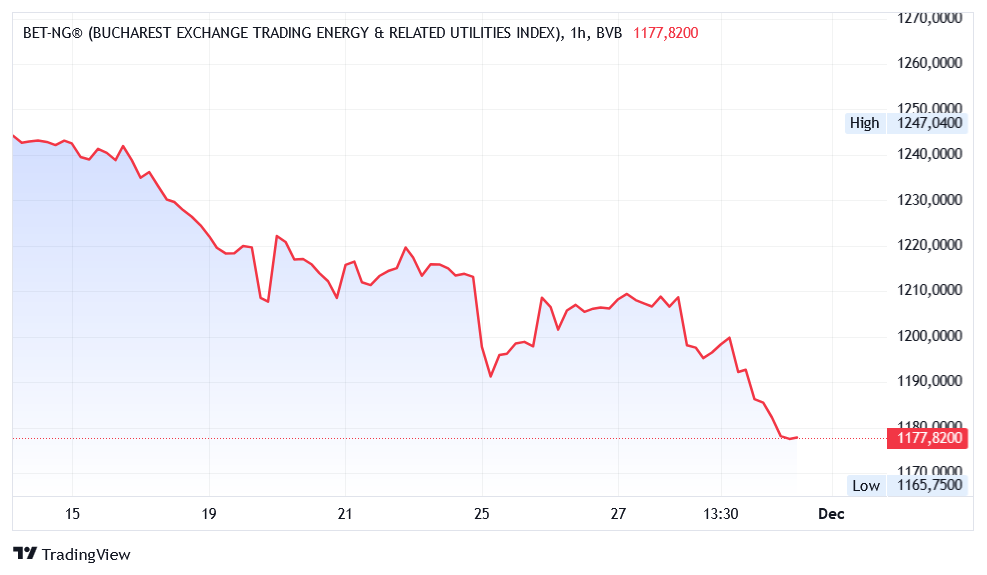Click the BET-NG index title

(290, 33)
